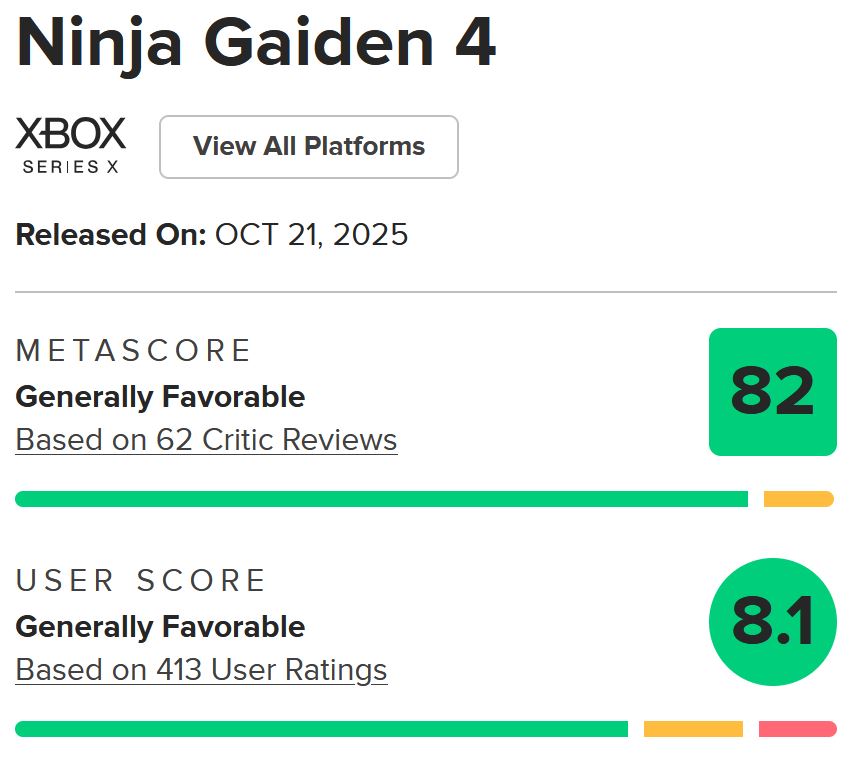Click the yellow segment of the User Score bar
The image size is (851, 762).
(x=693, y=729)
